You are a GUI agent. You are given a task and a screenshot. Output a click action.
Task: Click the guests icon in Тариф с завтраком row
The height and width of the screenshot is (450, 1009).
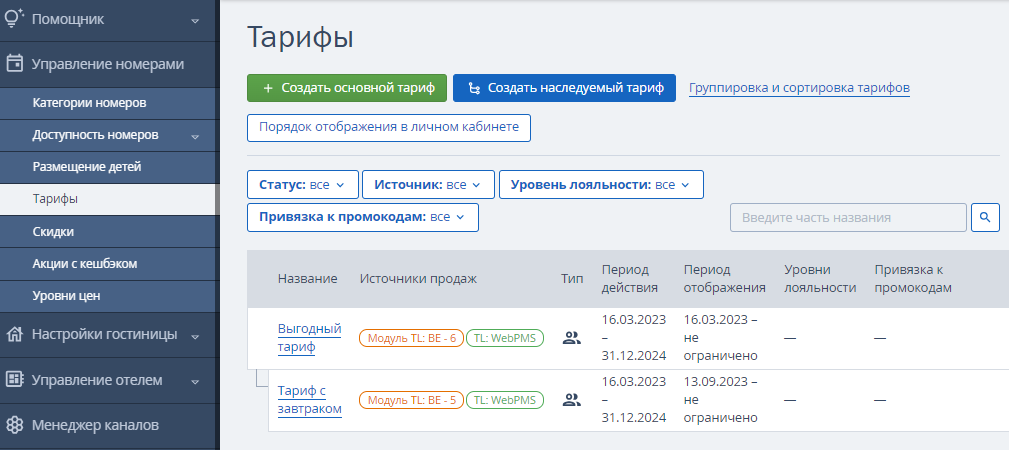tap(571, 400)
